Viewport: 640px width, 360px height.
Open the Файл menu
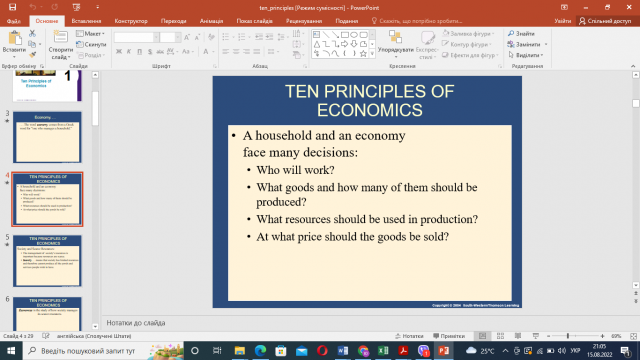click(x=14, y=21)
